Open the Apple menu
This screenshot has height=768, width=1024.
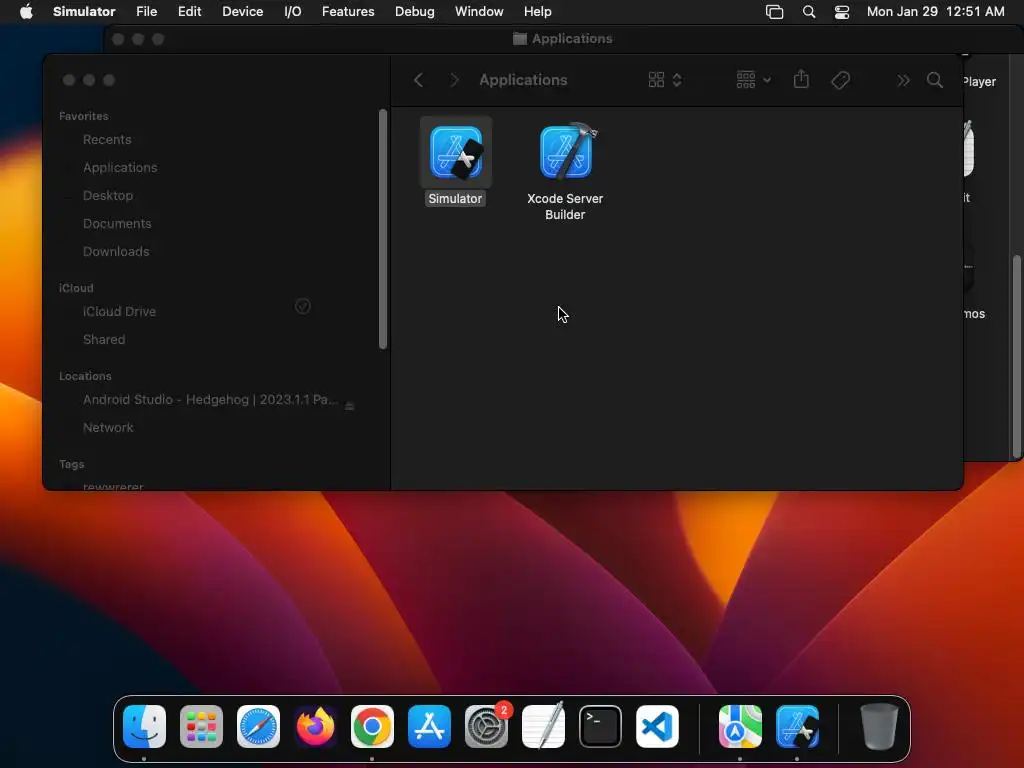pos(26,12)
